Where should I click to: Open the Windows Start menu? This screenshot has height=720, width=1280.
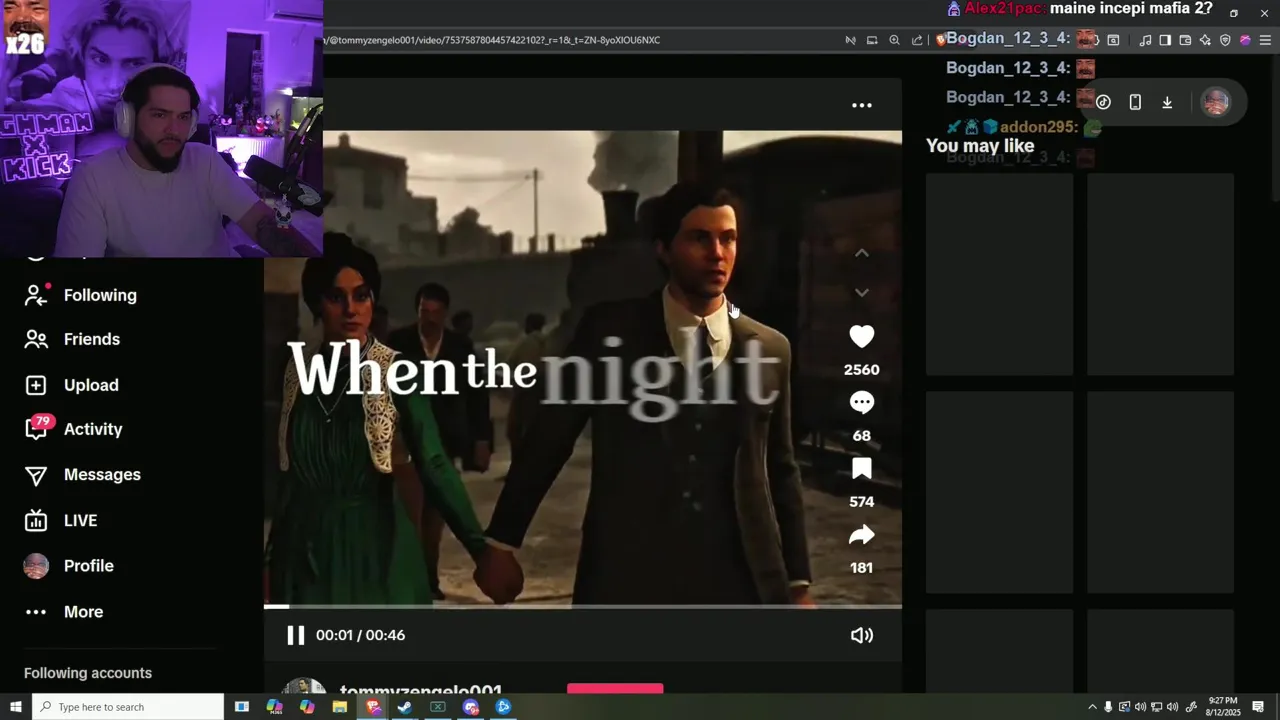[15, 707]
